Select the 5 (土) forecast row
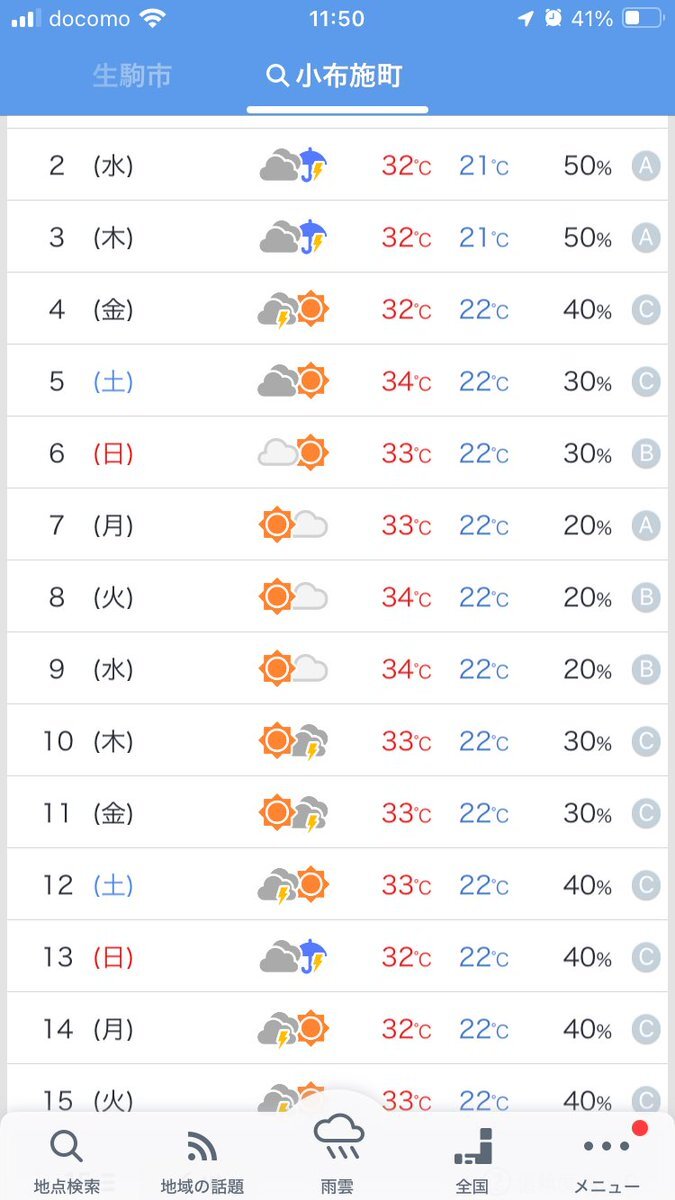Image resolution: width=675 pixels, height=1200 pixels. click(337, 381)
